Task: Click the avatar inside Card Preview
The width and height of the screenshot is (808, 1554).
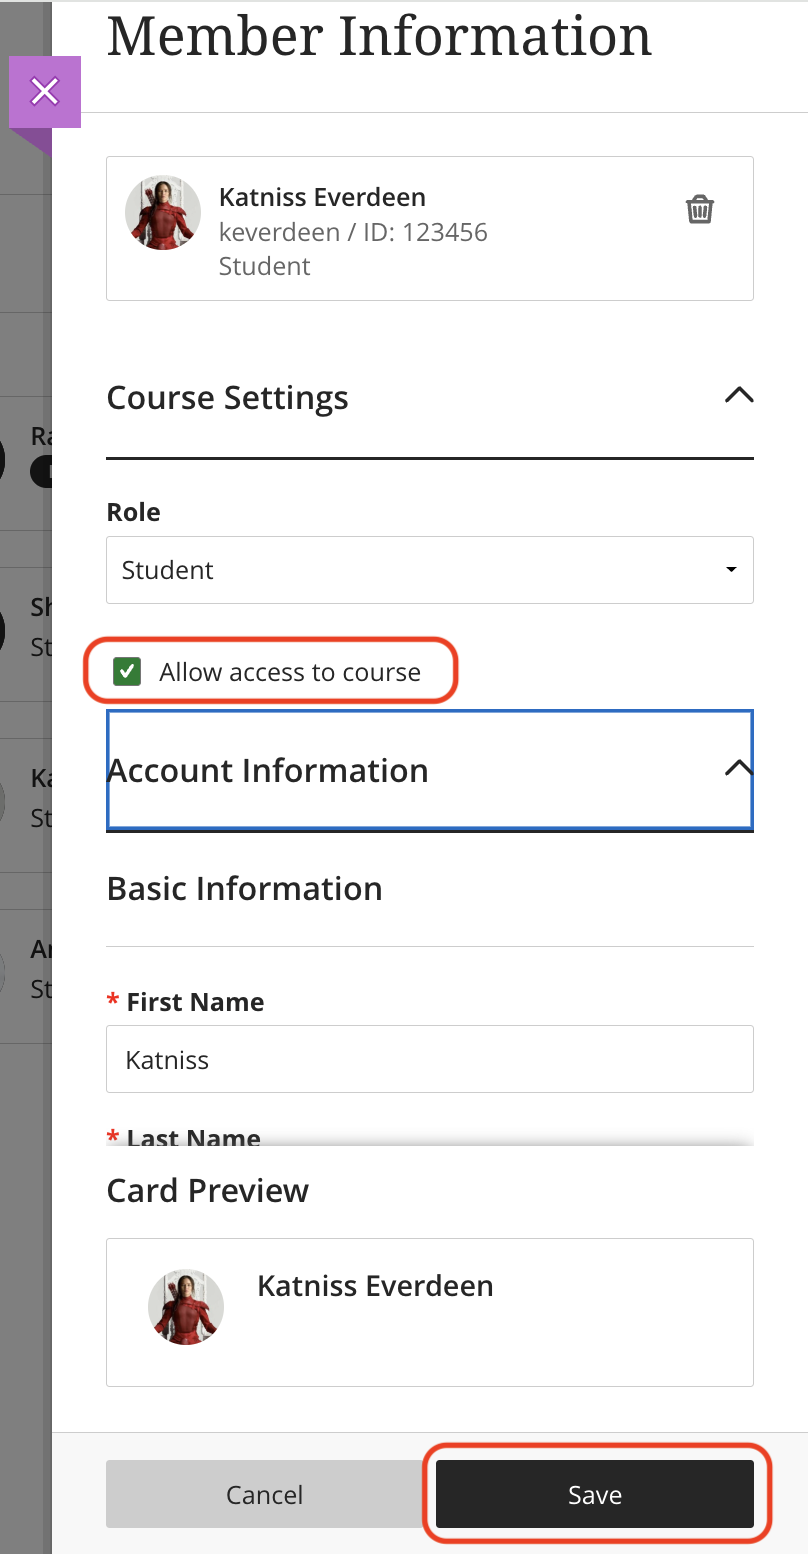Action: [x=185, y=1306]
